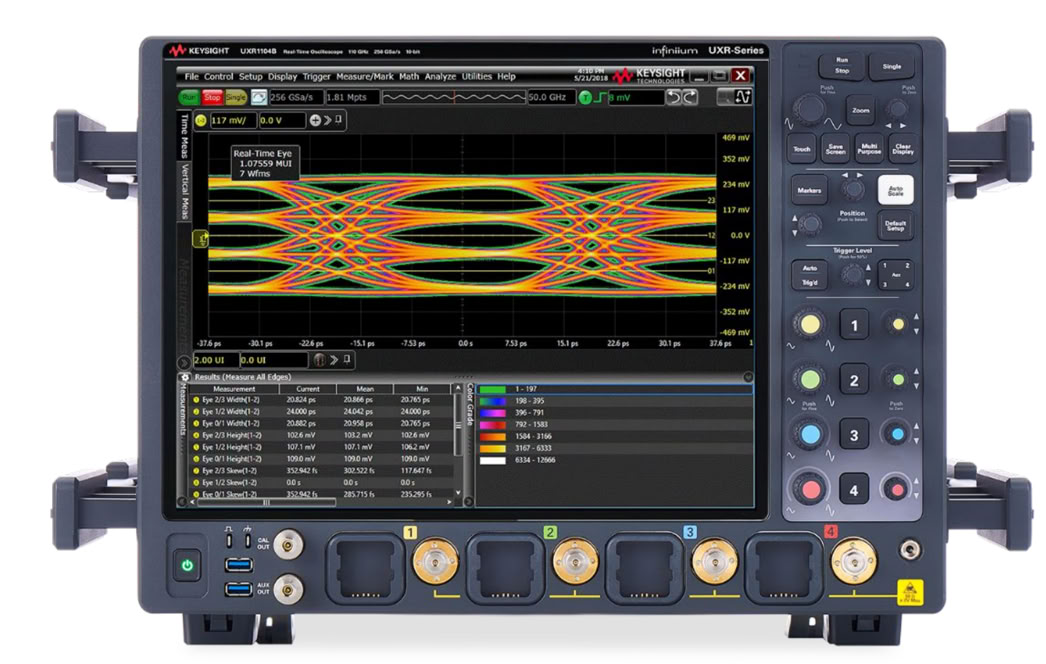Screen dimensions: 1046x664
Task: Click the 117 mV/ vertical scale field
Action: (x=233, y=121)
